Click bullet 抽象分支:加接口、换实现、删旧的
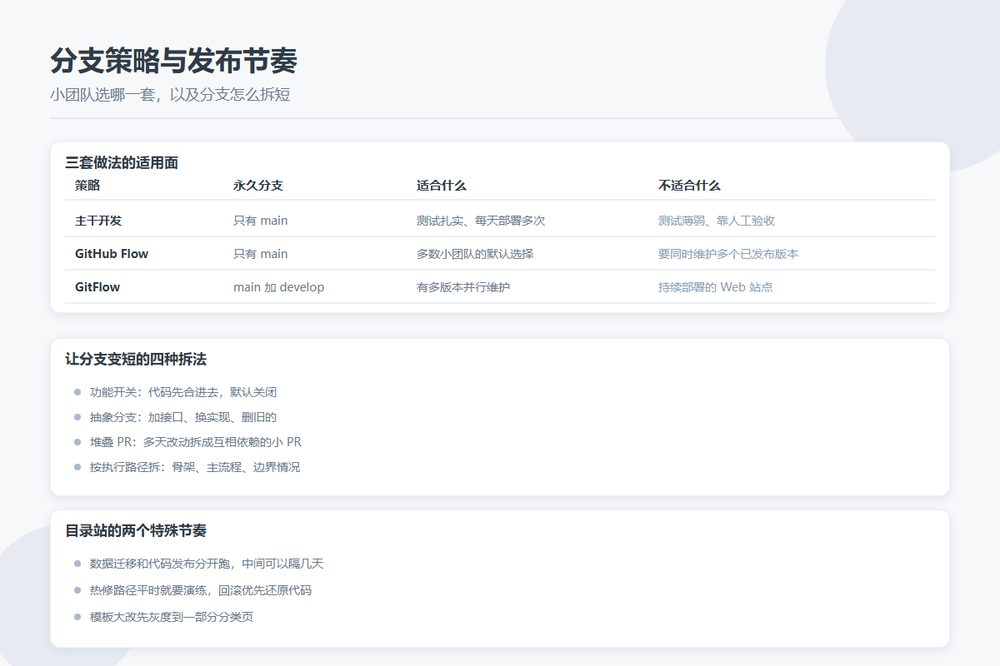The height and width of the screenshot is (666, 1000). [x=183, y=417]
